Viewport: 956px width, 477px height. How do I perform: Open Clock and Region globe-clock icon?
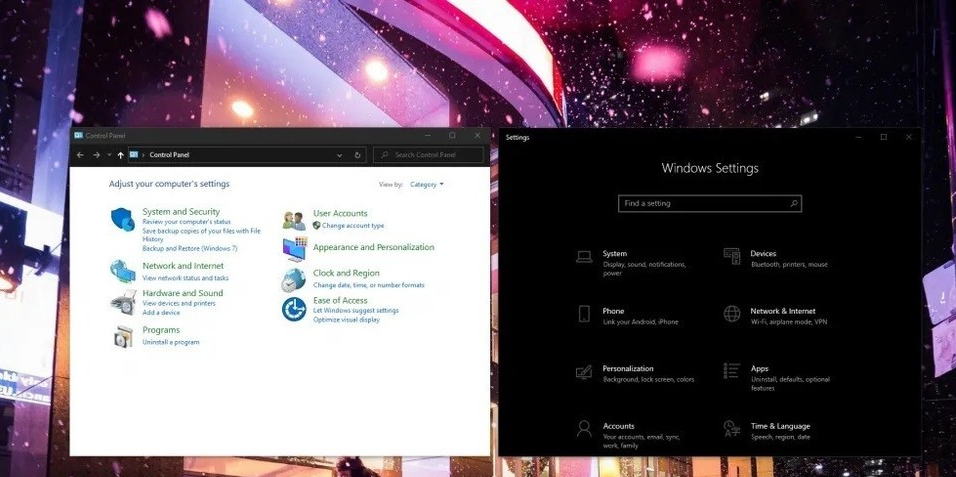coord(293,279)
